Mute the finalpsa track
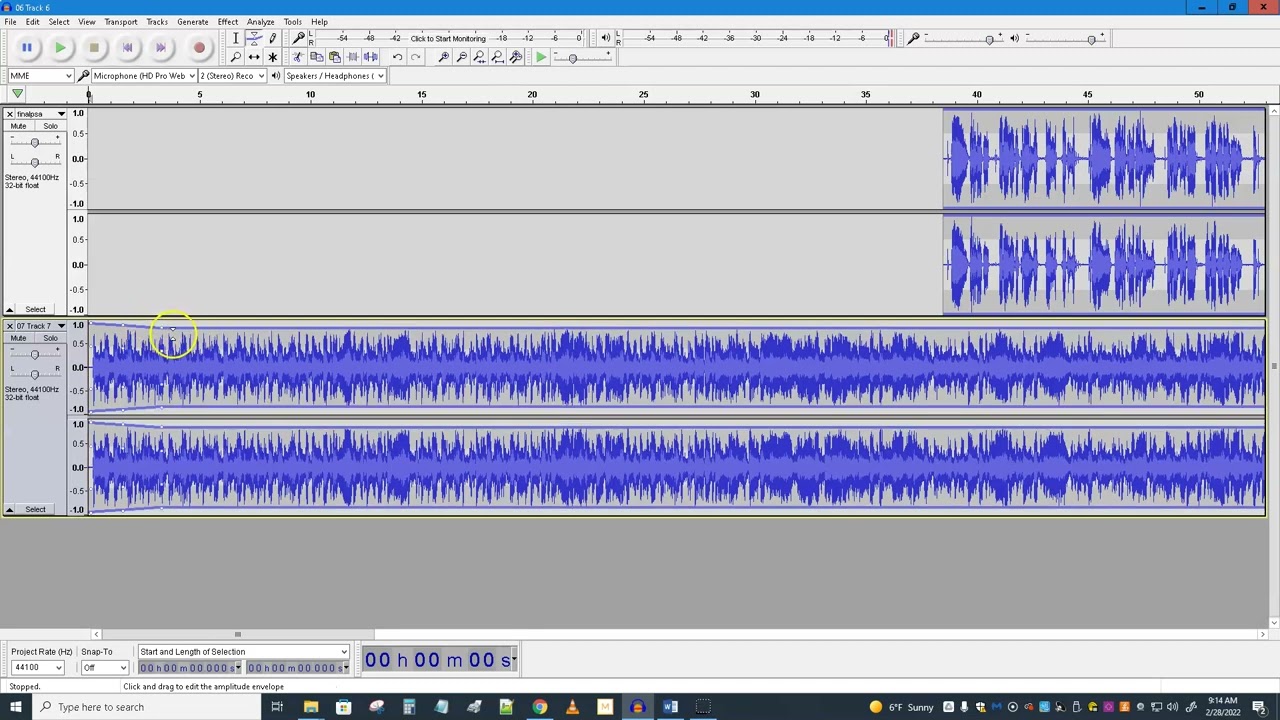This screenshot has width=1280, height=720. 18,126
